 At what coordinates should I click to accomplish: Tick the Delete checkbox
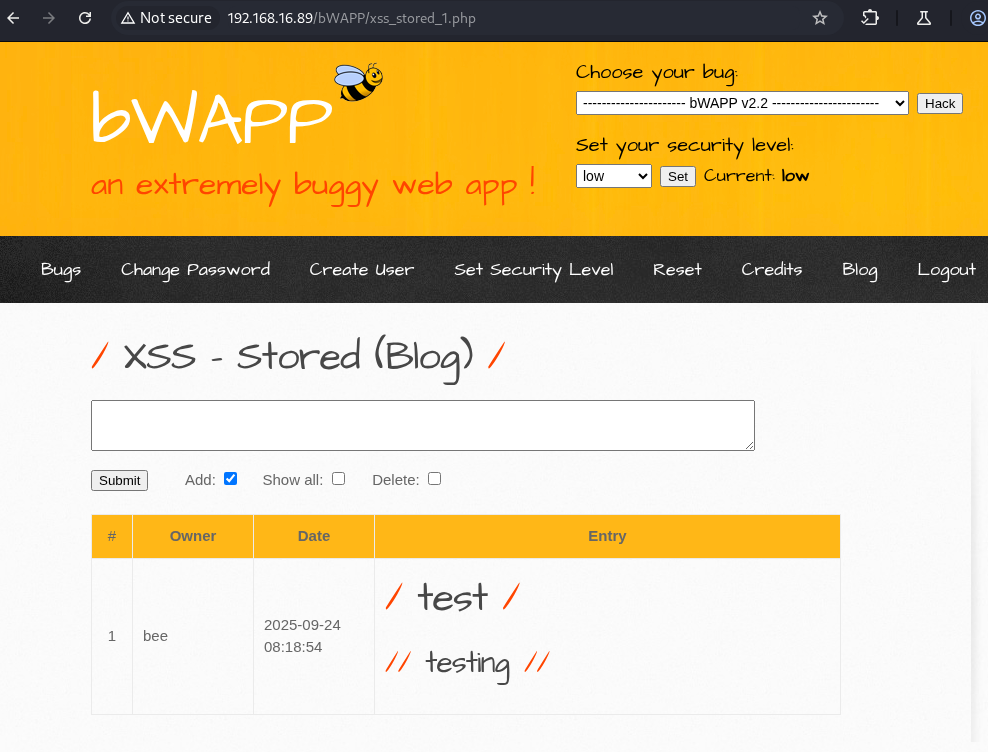(x=434, y=478)
